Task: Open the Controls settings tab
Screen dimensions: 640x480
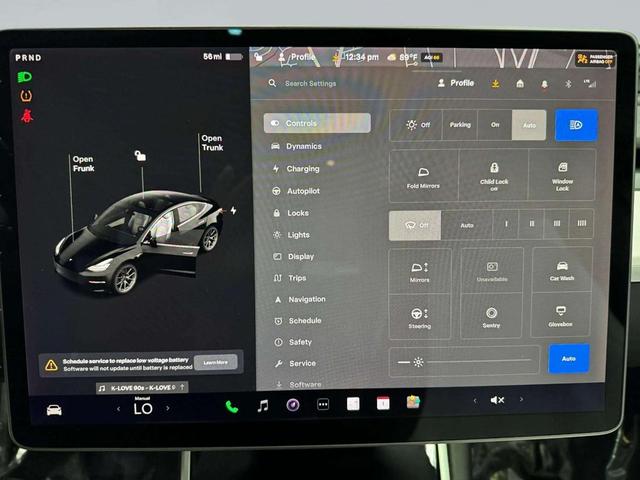Action: click(x=317, y=123)
